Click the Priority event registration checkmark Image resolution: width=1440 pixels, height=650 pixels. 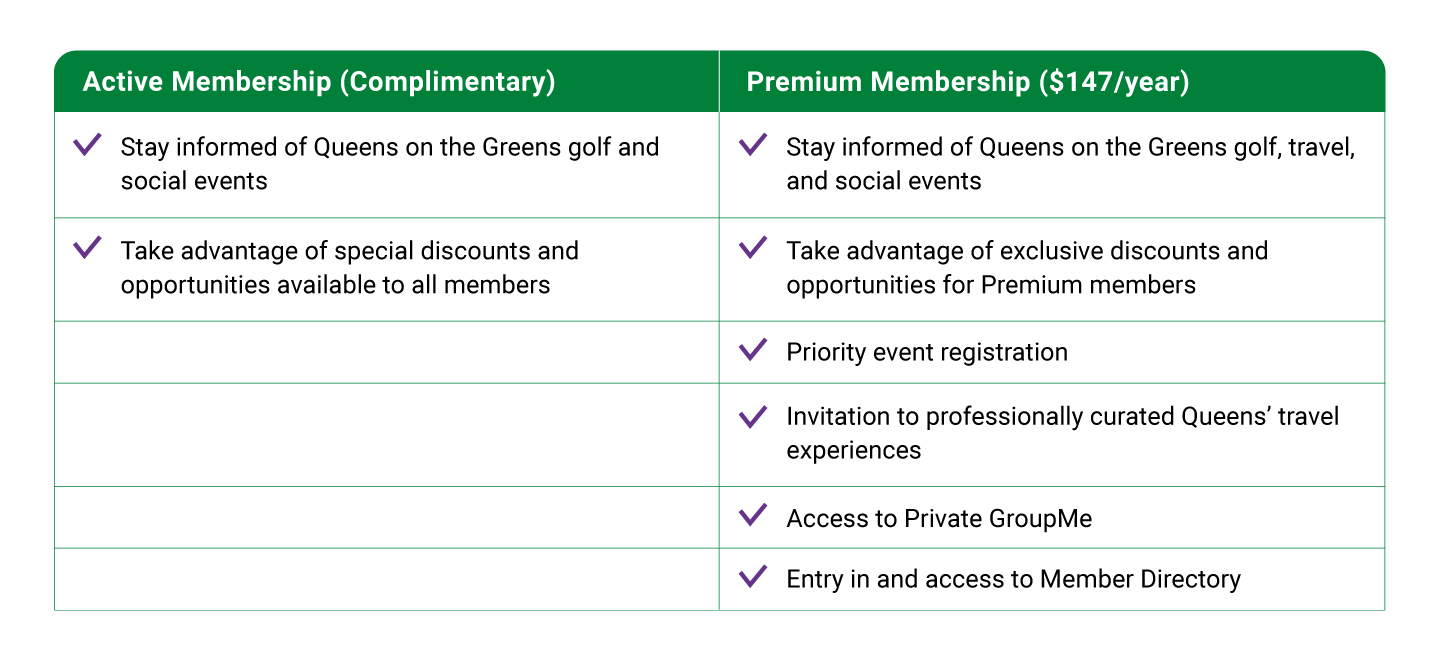click(753, 351)
